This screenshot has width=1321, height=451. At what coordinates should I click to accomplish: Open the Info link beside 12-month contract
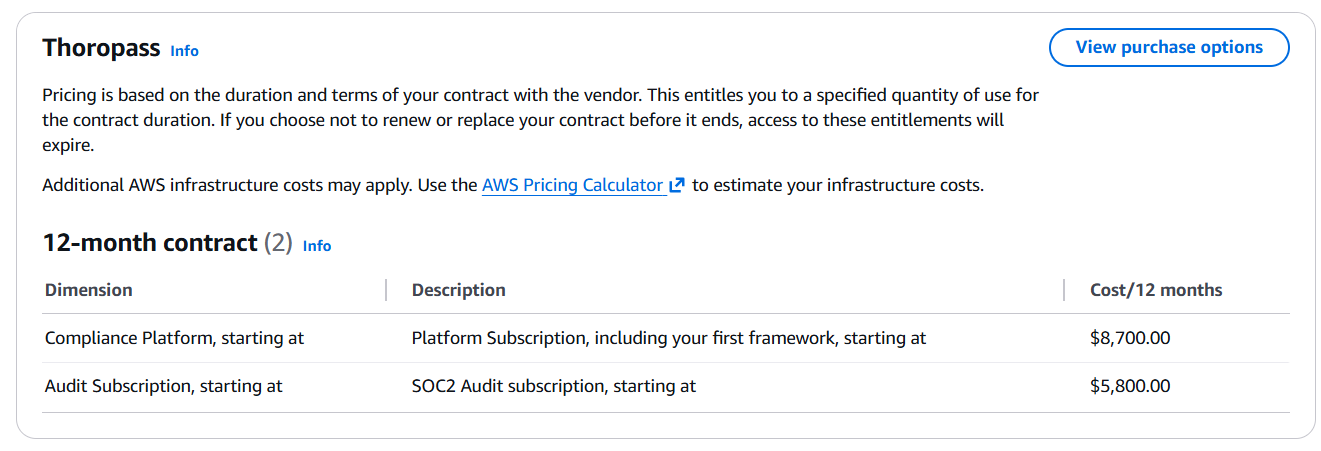coord(317,245)
